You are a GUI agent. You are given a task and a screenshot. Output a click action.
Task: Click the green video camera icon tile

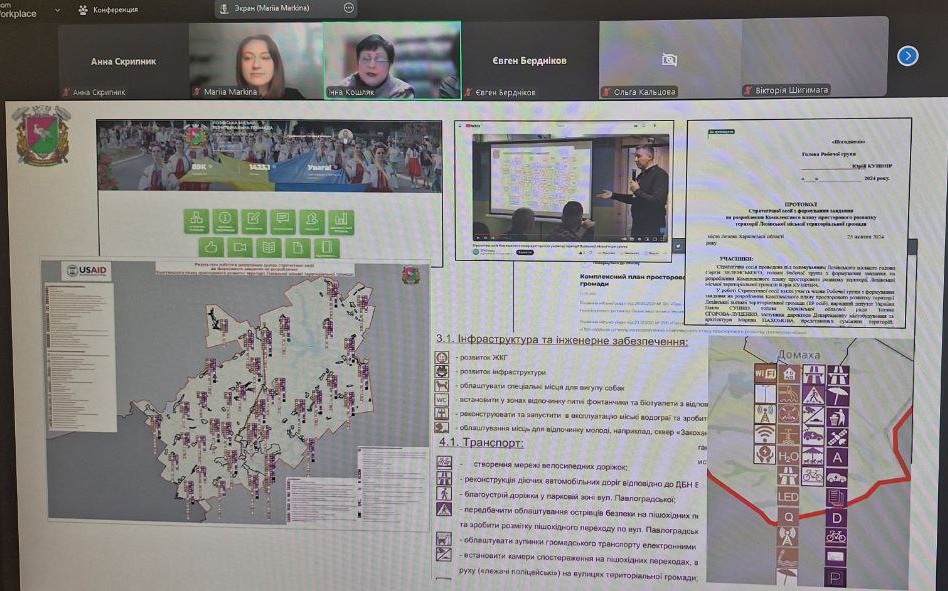(x=239, y=247)
